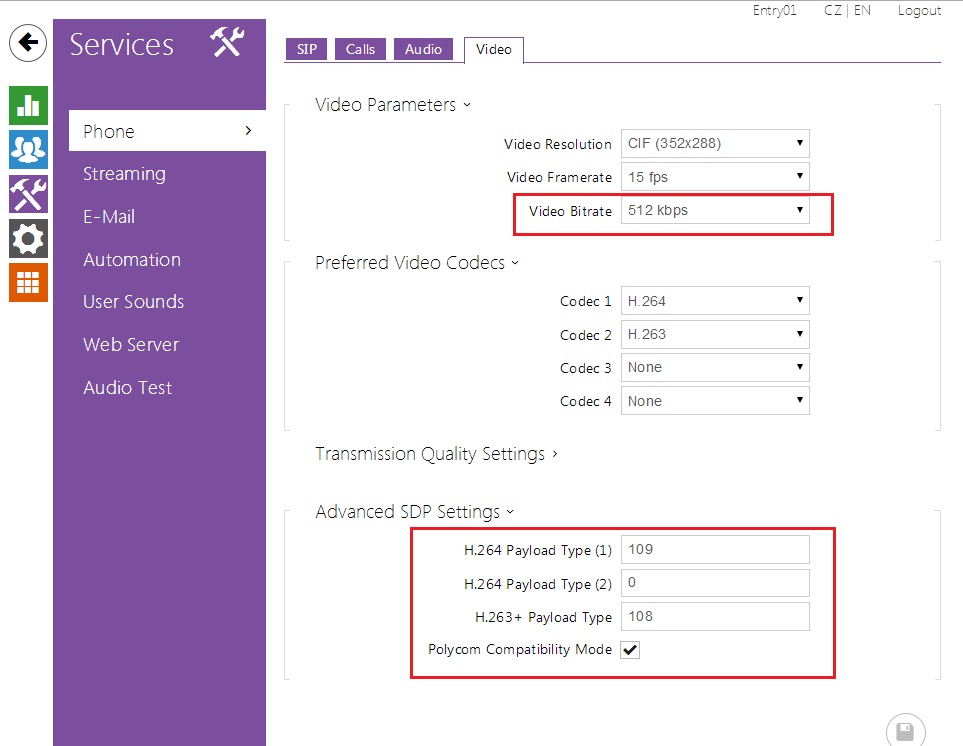Expand Transmission Quality Settings section
Viewport: 963px width, 746px height.
(x=436, y=454)
